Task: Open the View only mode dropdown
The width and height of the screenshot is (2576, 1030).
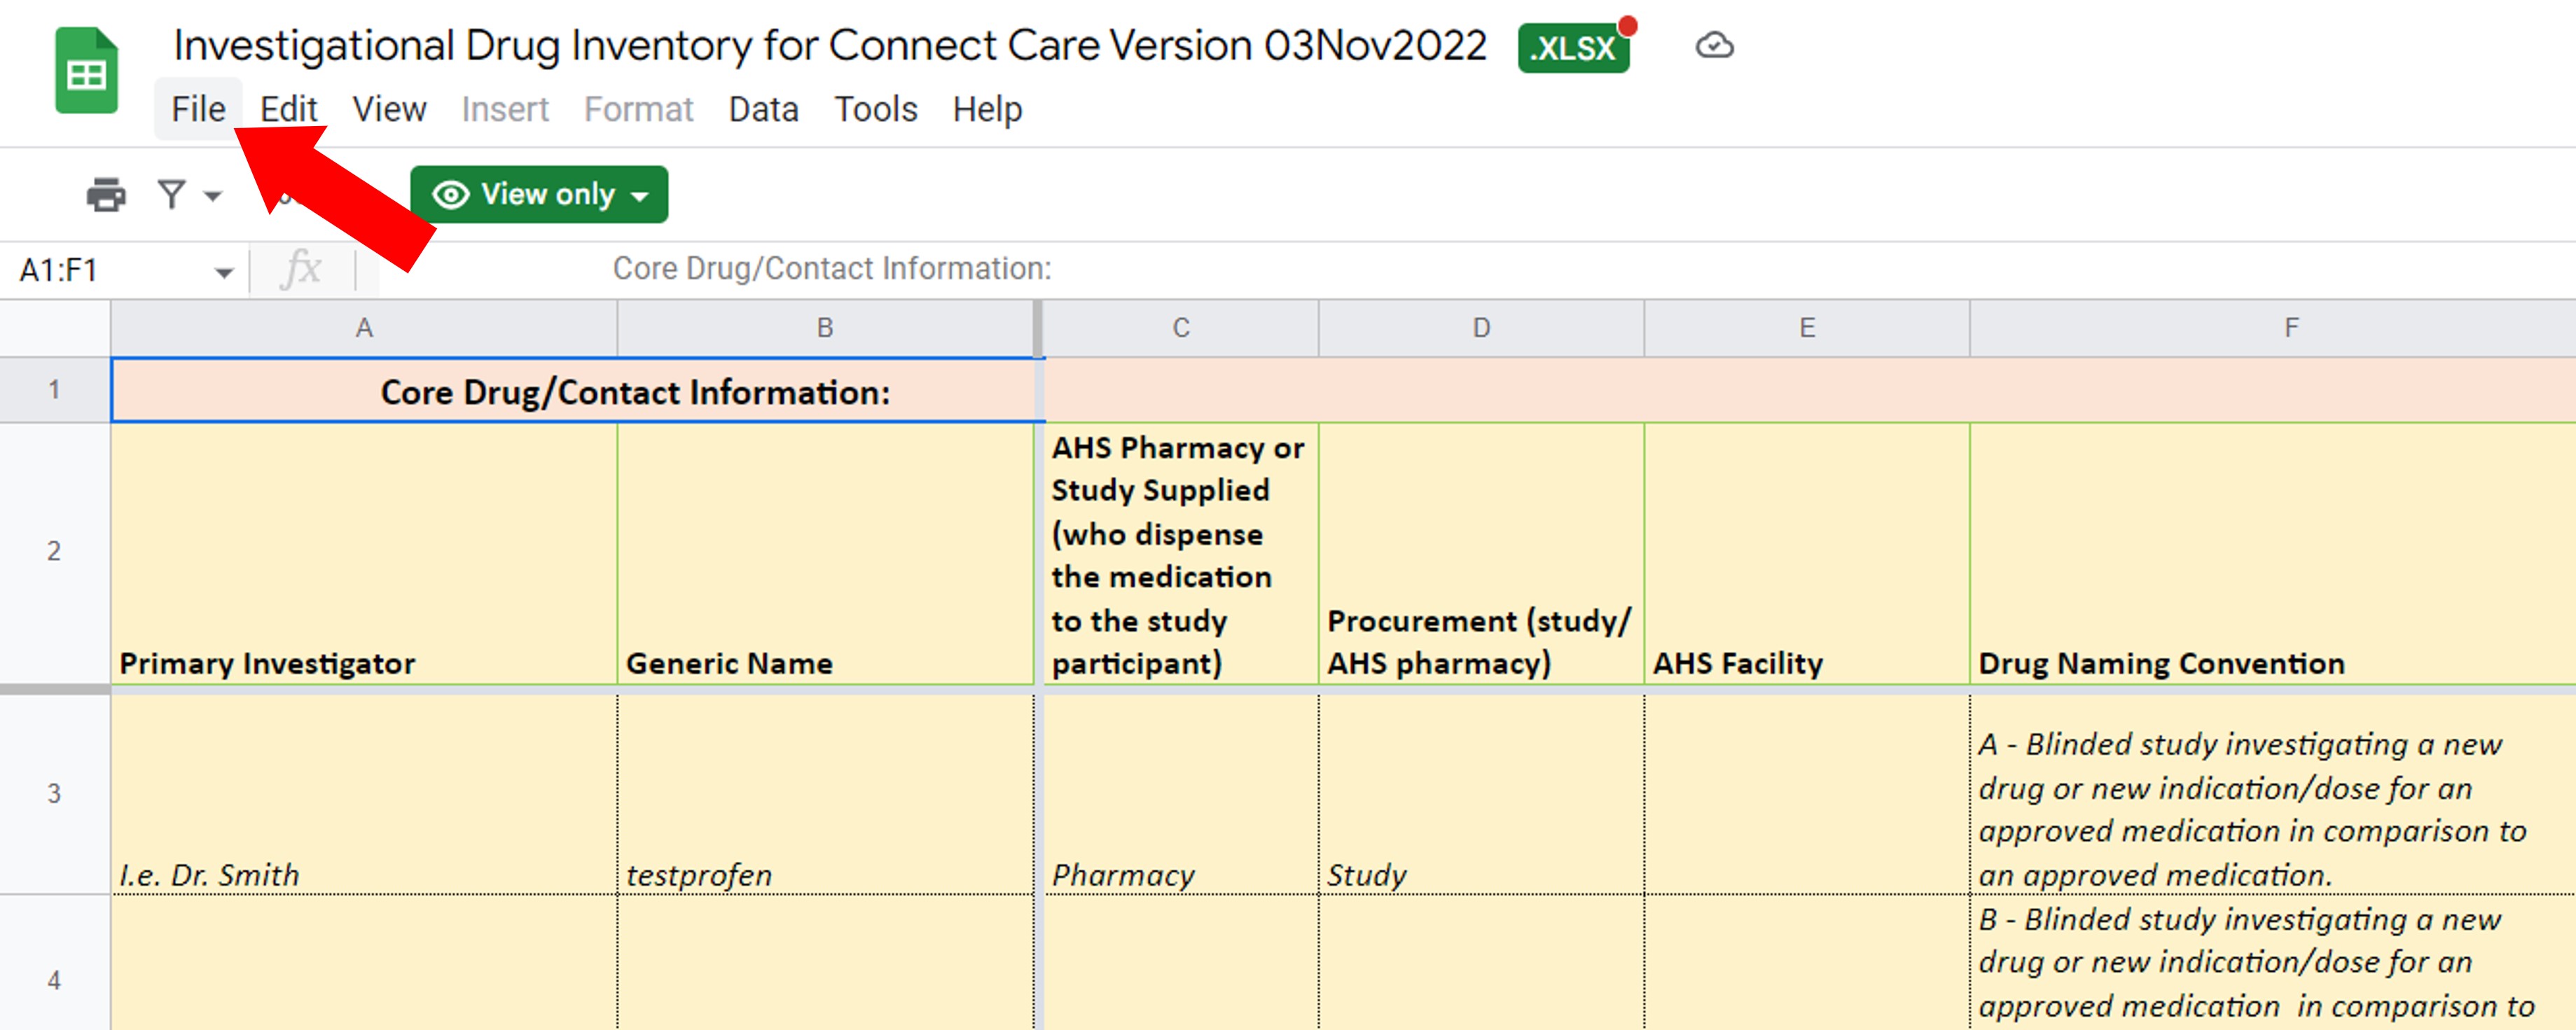Action: [539, 194]
